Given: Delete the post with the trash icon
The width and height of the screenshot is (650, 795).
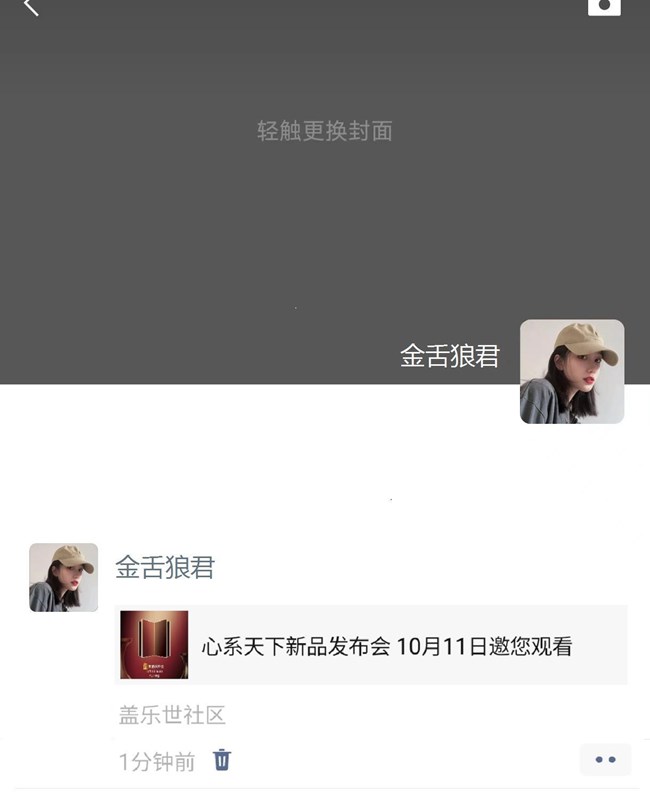Looking at the screenshot, I should click(222, 760).
